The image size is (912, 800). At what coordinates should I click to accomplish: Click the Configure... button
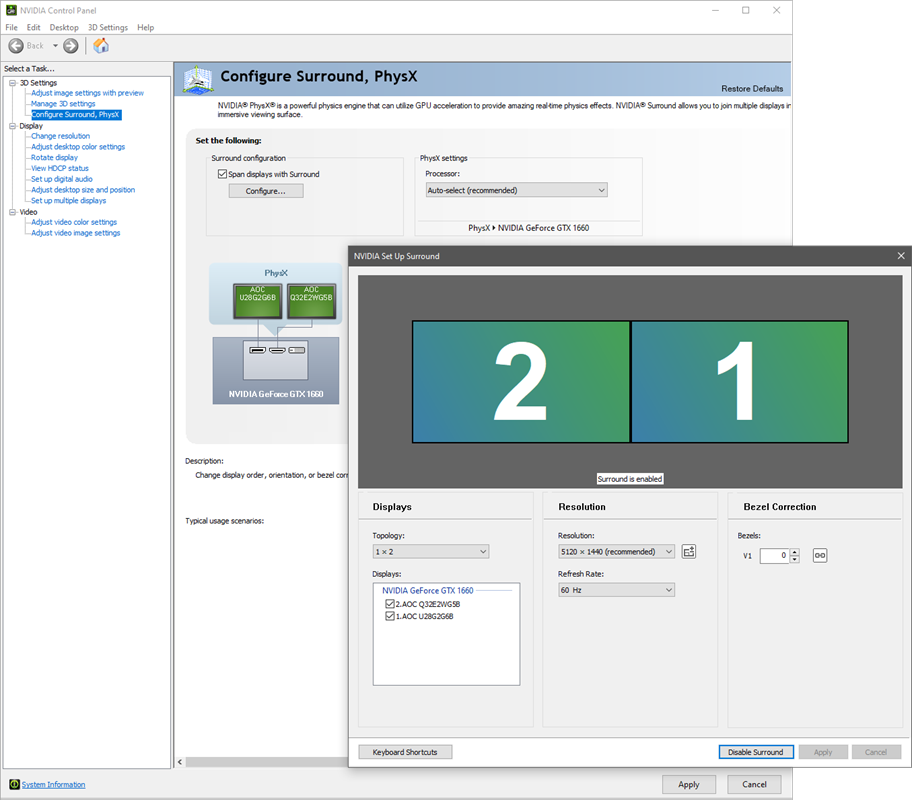point(266,191)
